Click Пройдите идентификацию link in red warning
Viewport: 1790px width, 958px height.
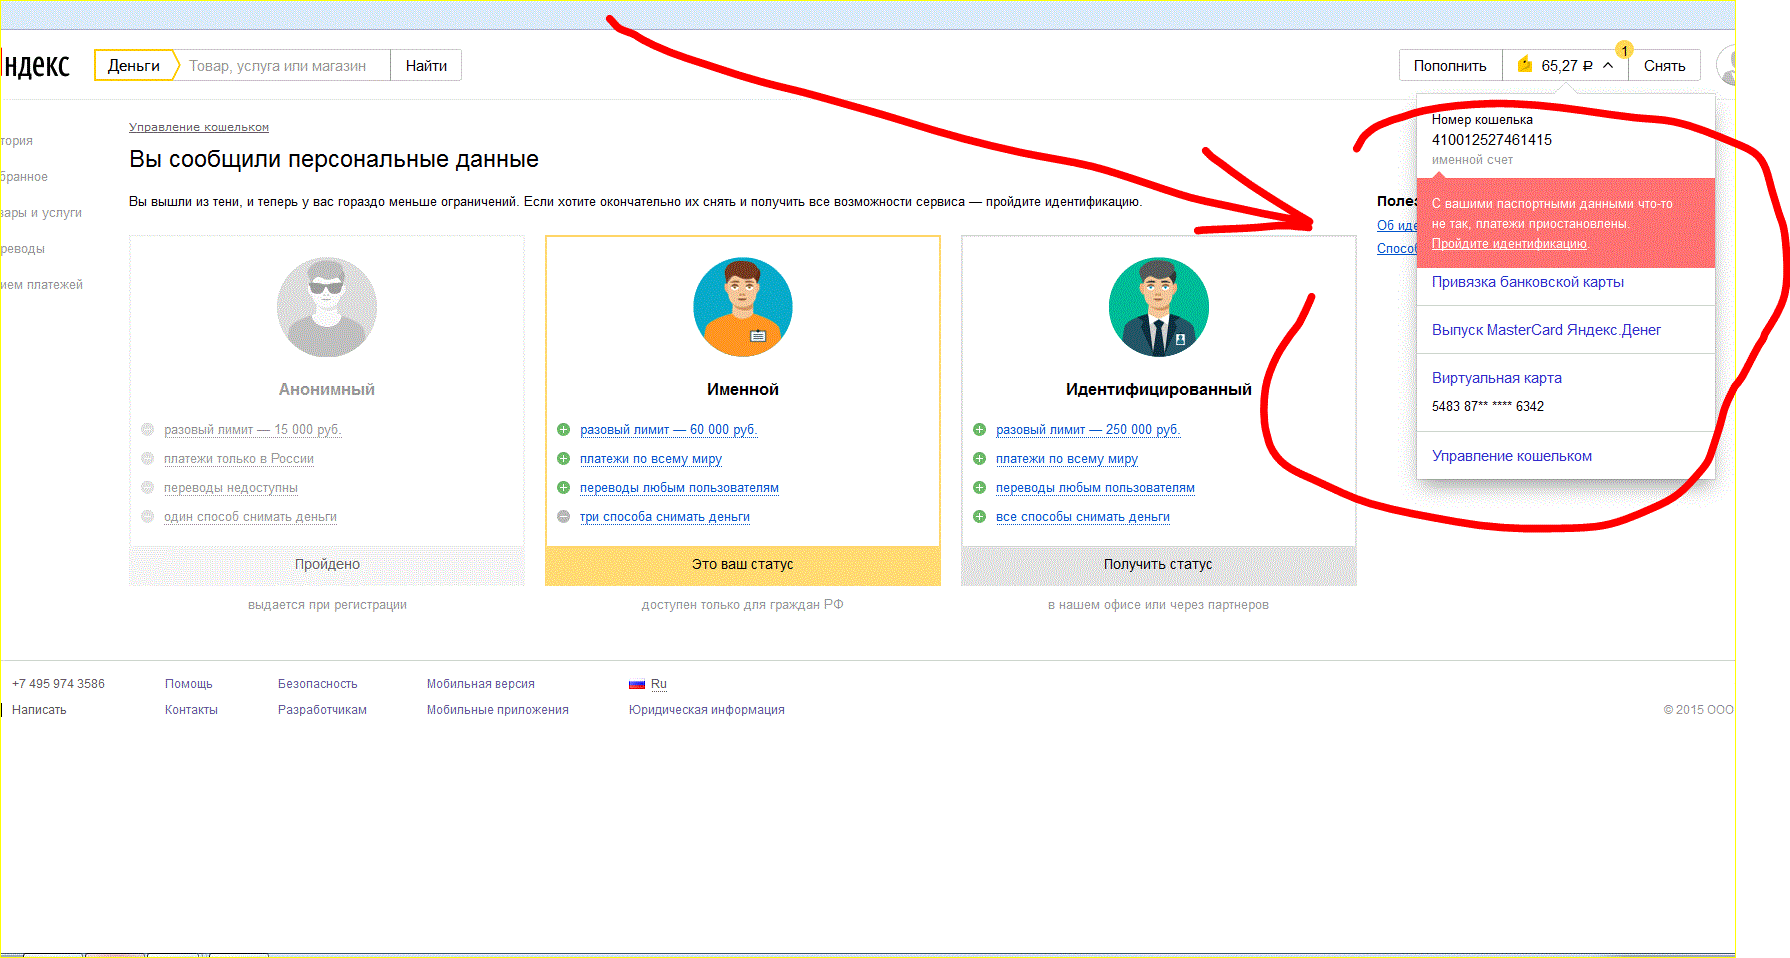click(x=1509, y=244)
